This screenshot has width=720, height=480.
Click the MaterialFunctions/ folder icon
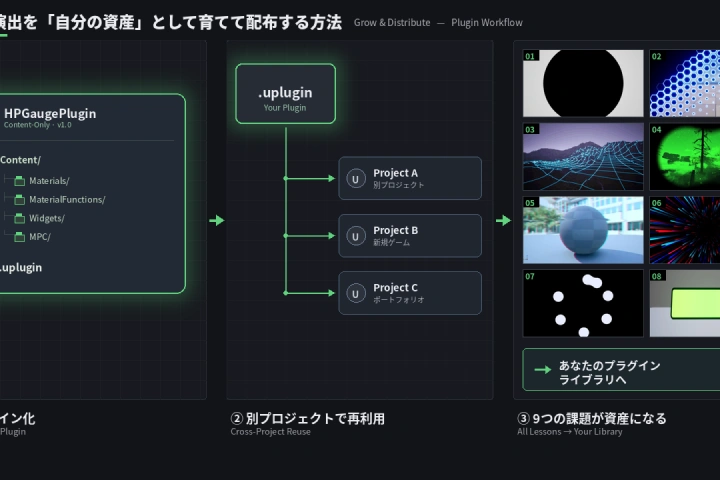coord(19,200)
